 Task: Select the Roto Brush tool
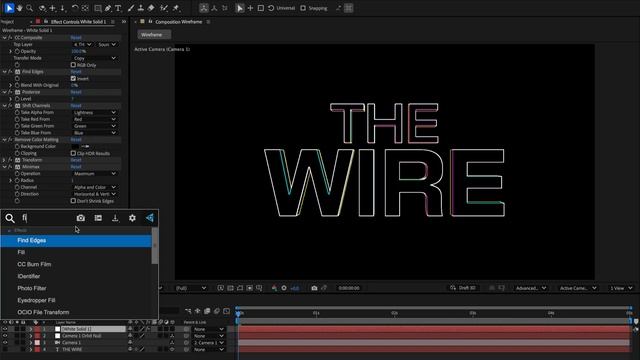164,8
